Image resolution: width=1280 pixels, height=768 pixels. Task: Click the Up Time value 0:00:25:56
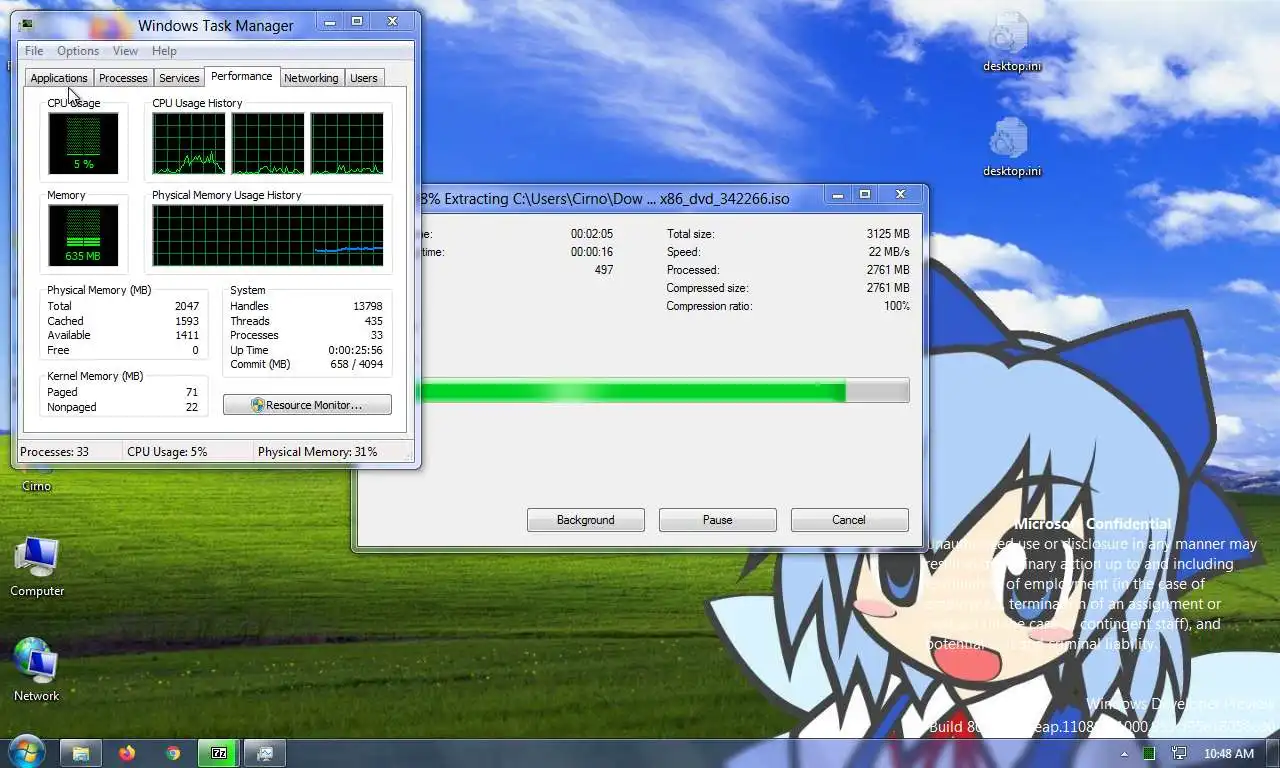click(356, 350)
